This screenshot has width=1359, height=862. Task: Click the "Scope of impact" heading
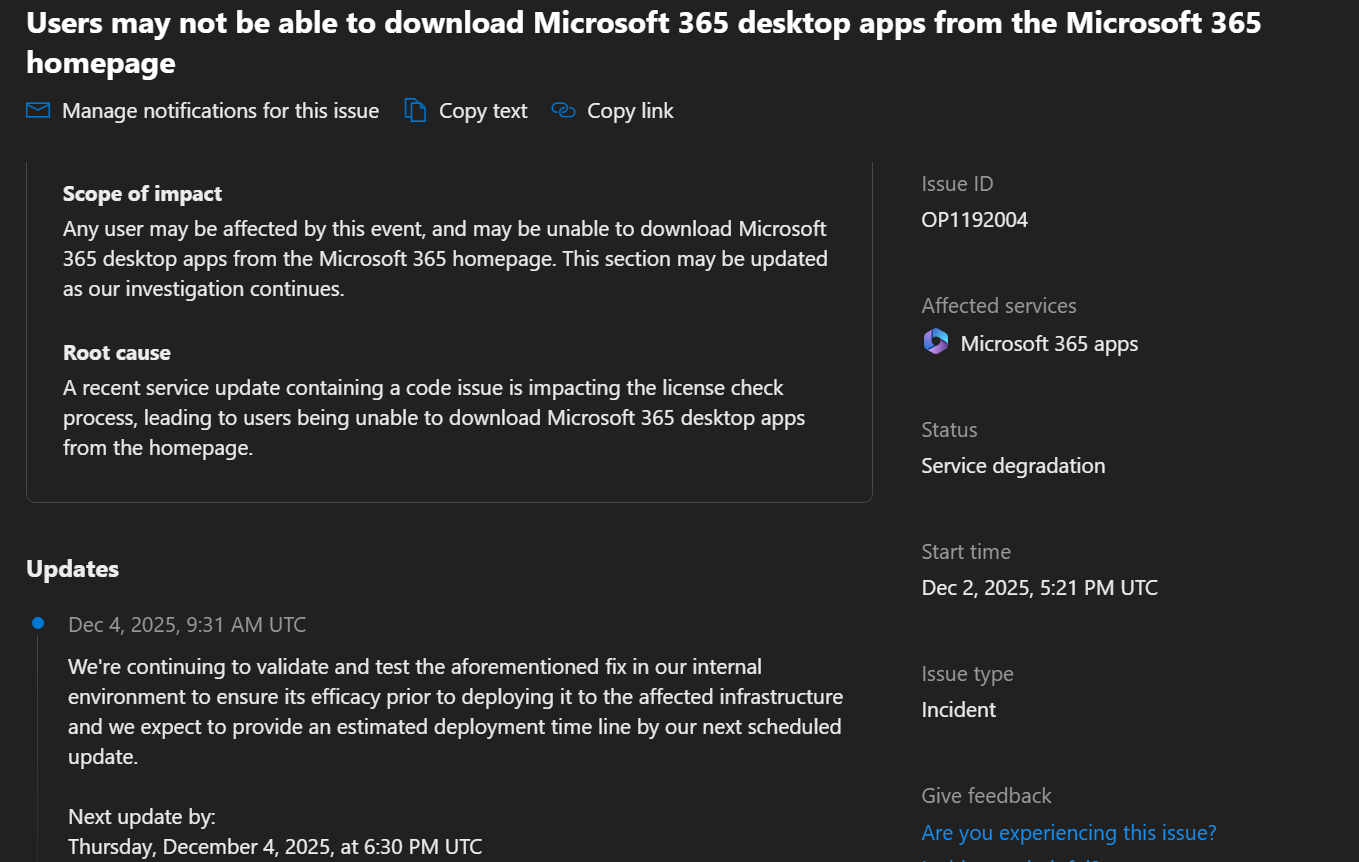coord(143,194)
